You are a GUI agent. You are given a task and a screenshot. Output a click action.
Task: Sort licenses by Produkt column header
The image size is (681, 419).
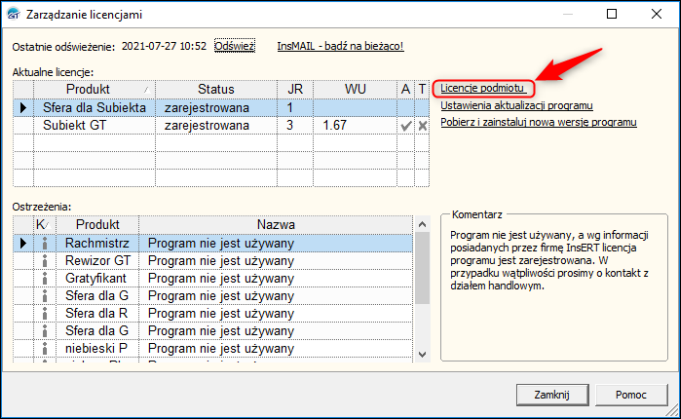click(x=94, y=89)
